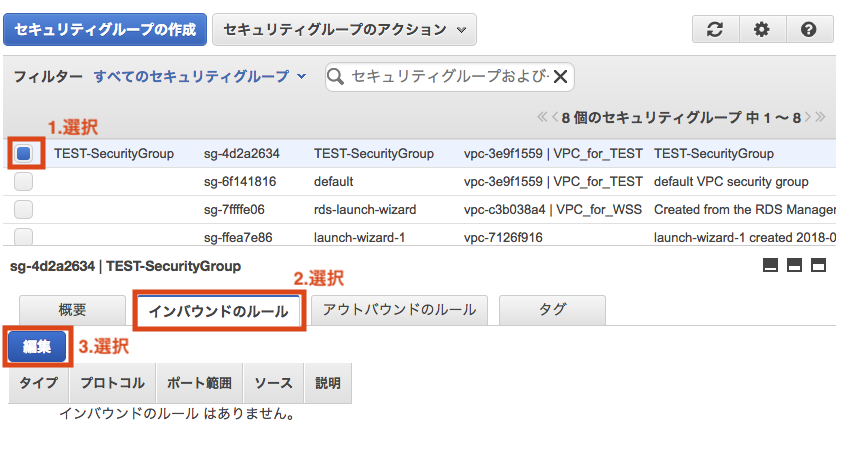Click the default VPC security group description

coord(731,181)
